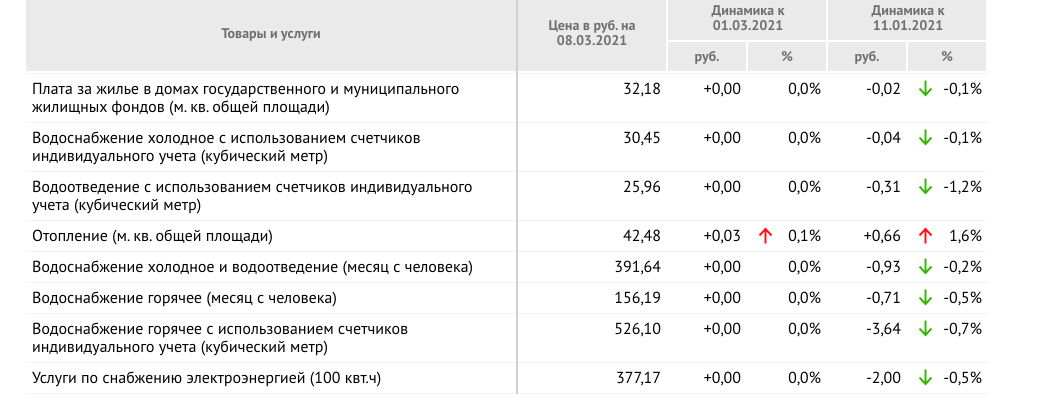Click green down arrow next to -0,7%

click(925, 329)
